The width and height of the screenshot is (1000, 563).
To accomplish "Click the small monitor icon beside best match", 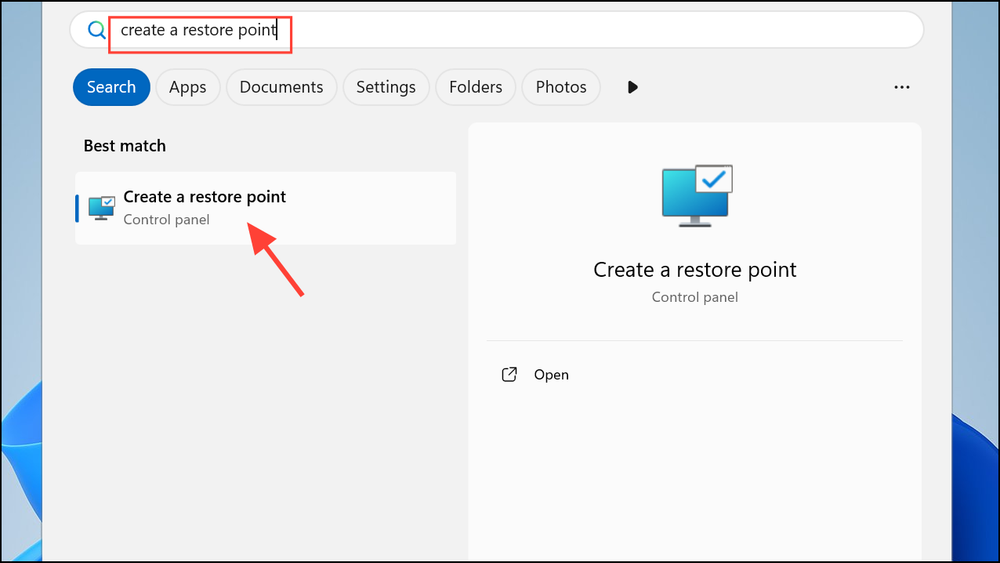I will click(102, 208).
